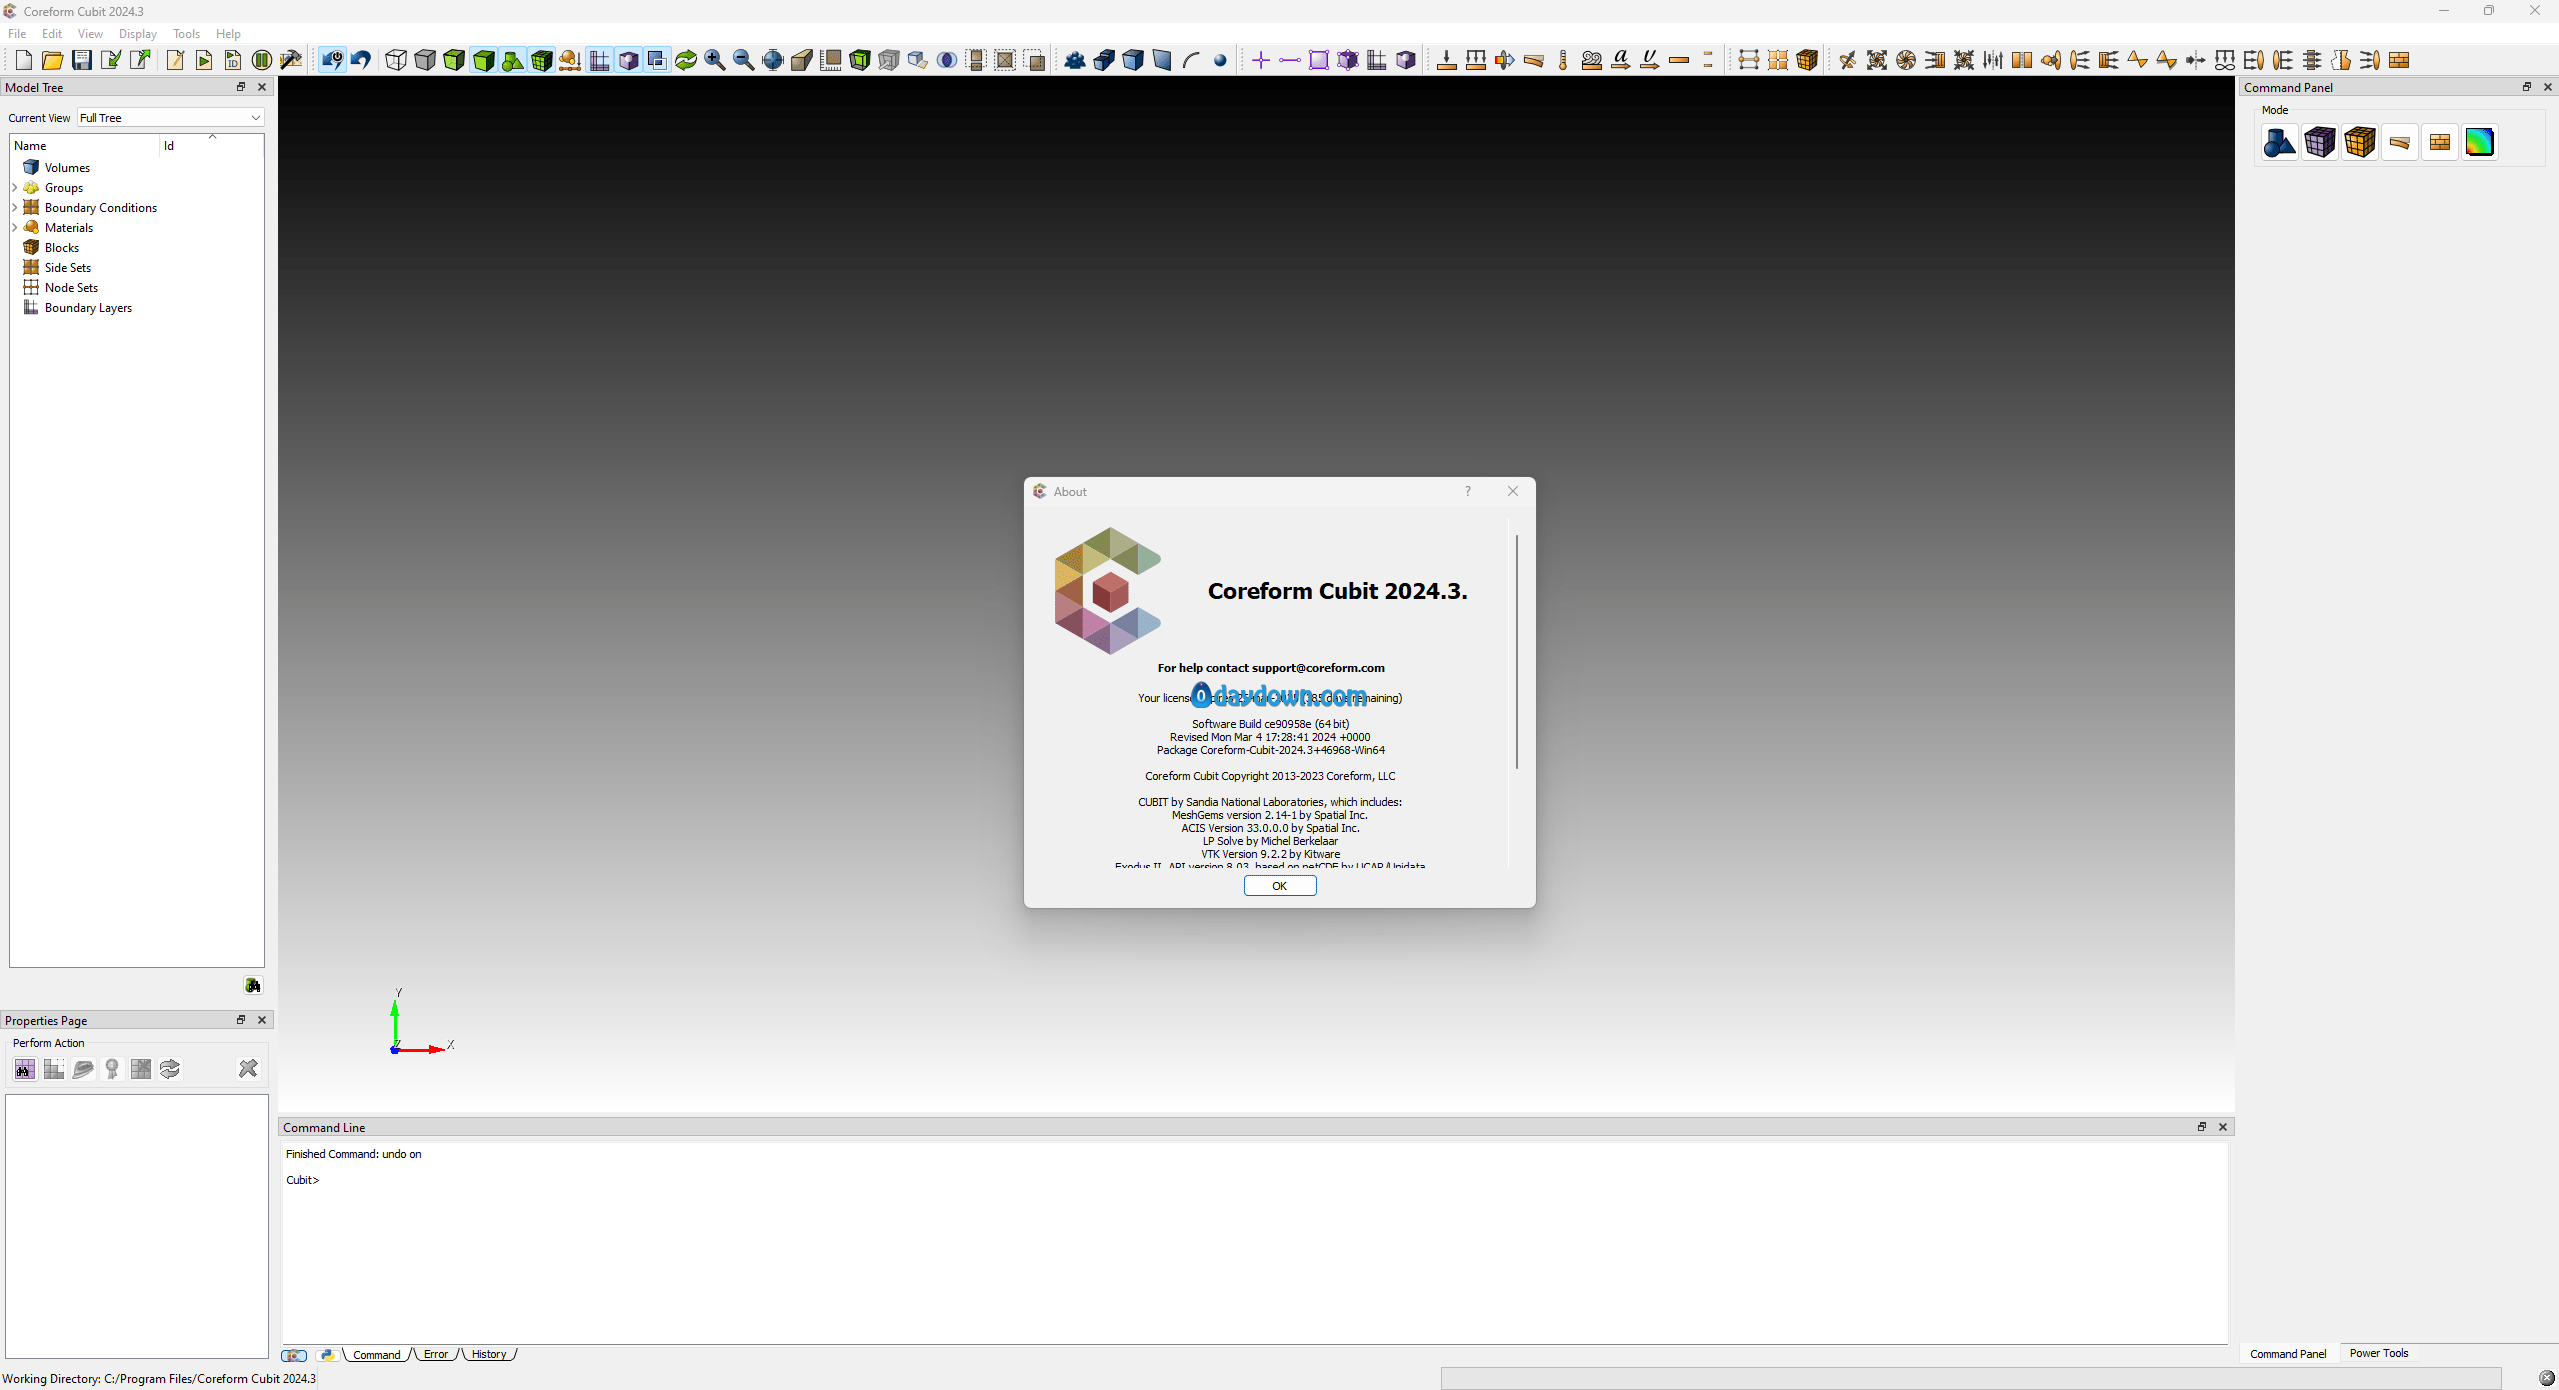Click the grey X icon in Perform Action
The width and height of the screenshot is (2559, 1390).
248,1069
